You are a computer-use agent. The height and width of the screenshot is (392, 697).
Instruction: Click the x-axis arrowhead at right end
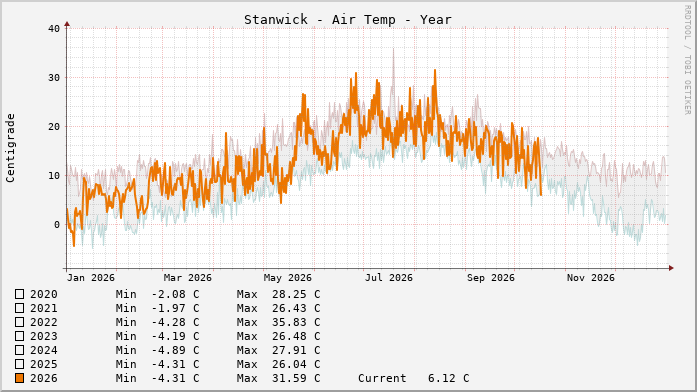(x=671, y=268)
